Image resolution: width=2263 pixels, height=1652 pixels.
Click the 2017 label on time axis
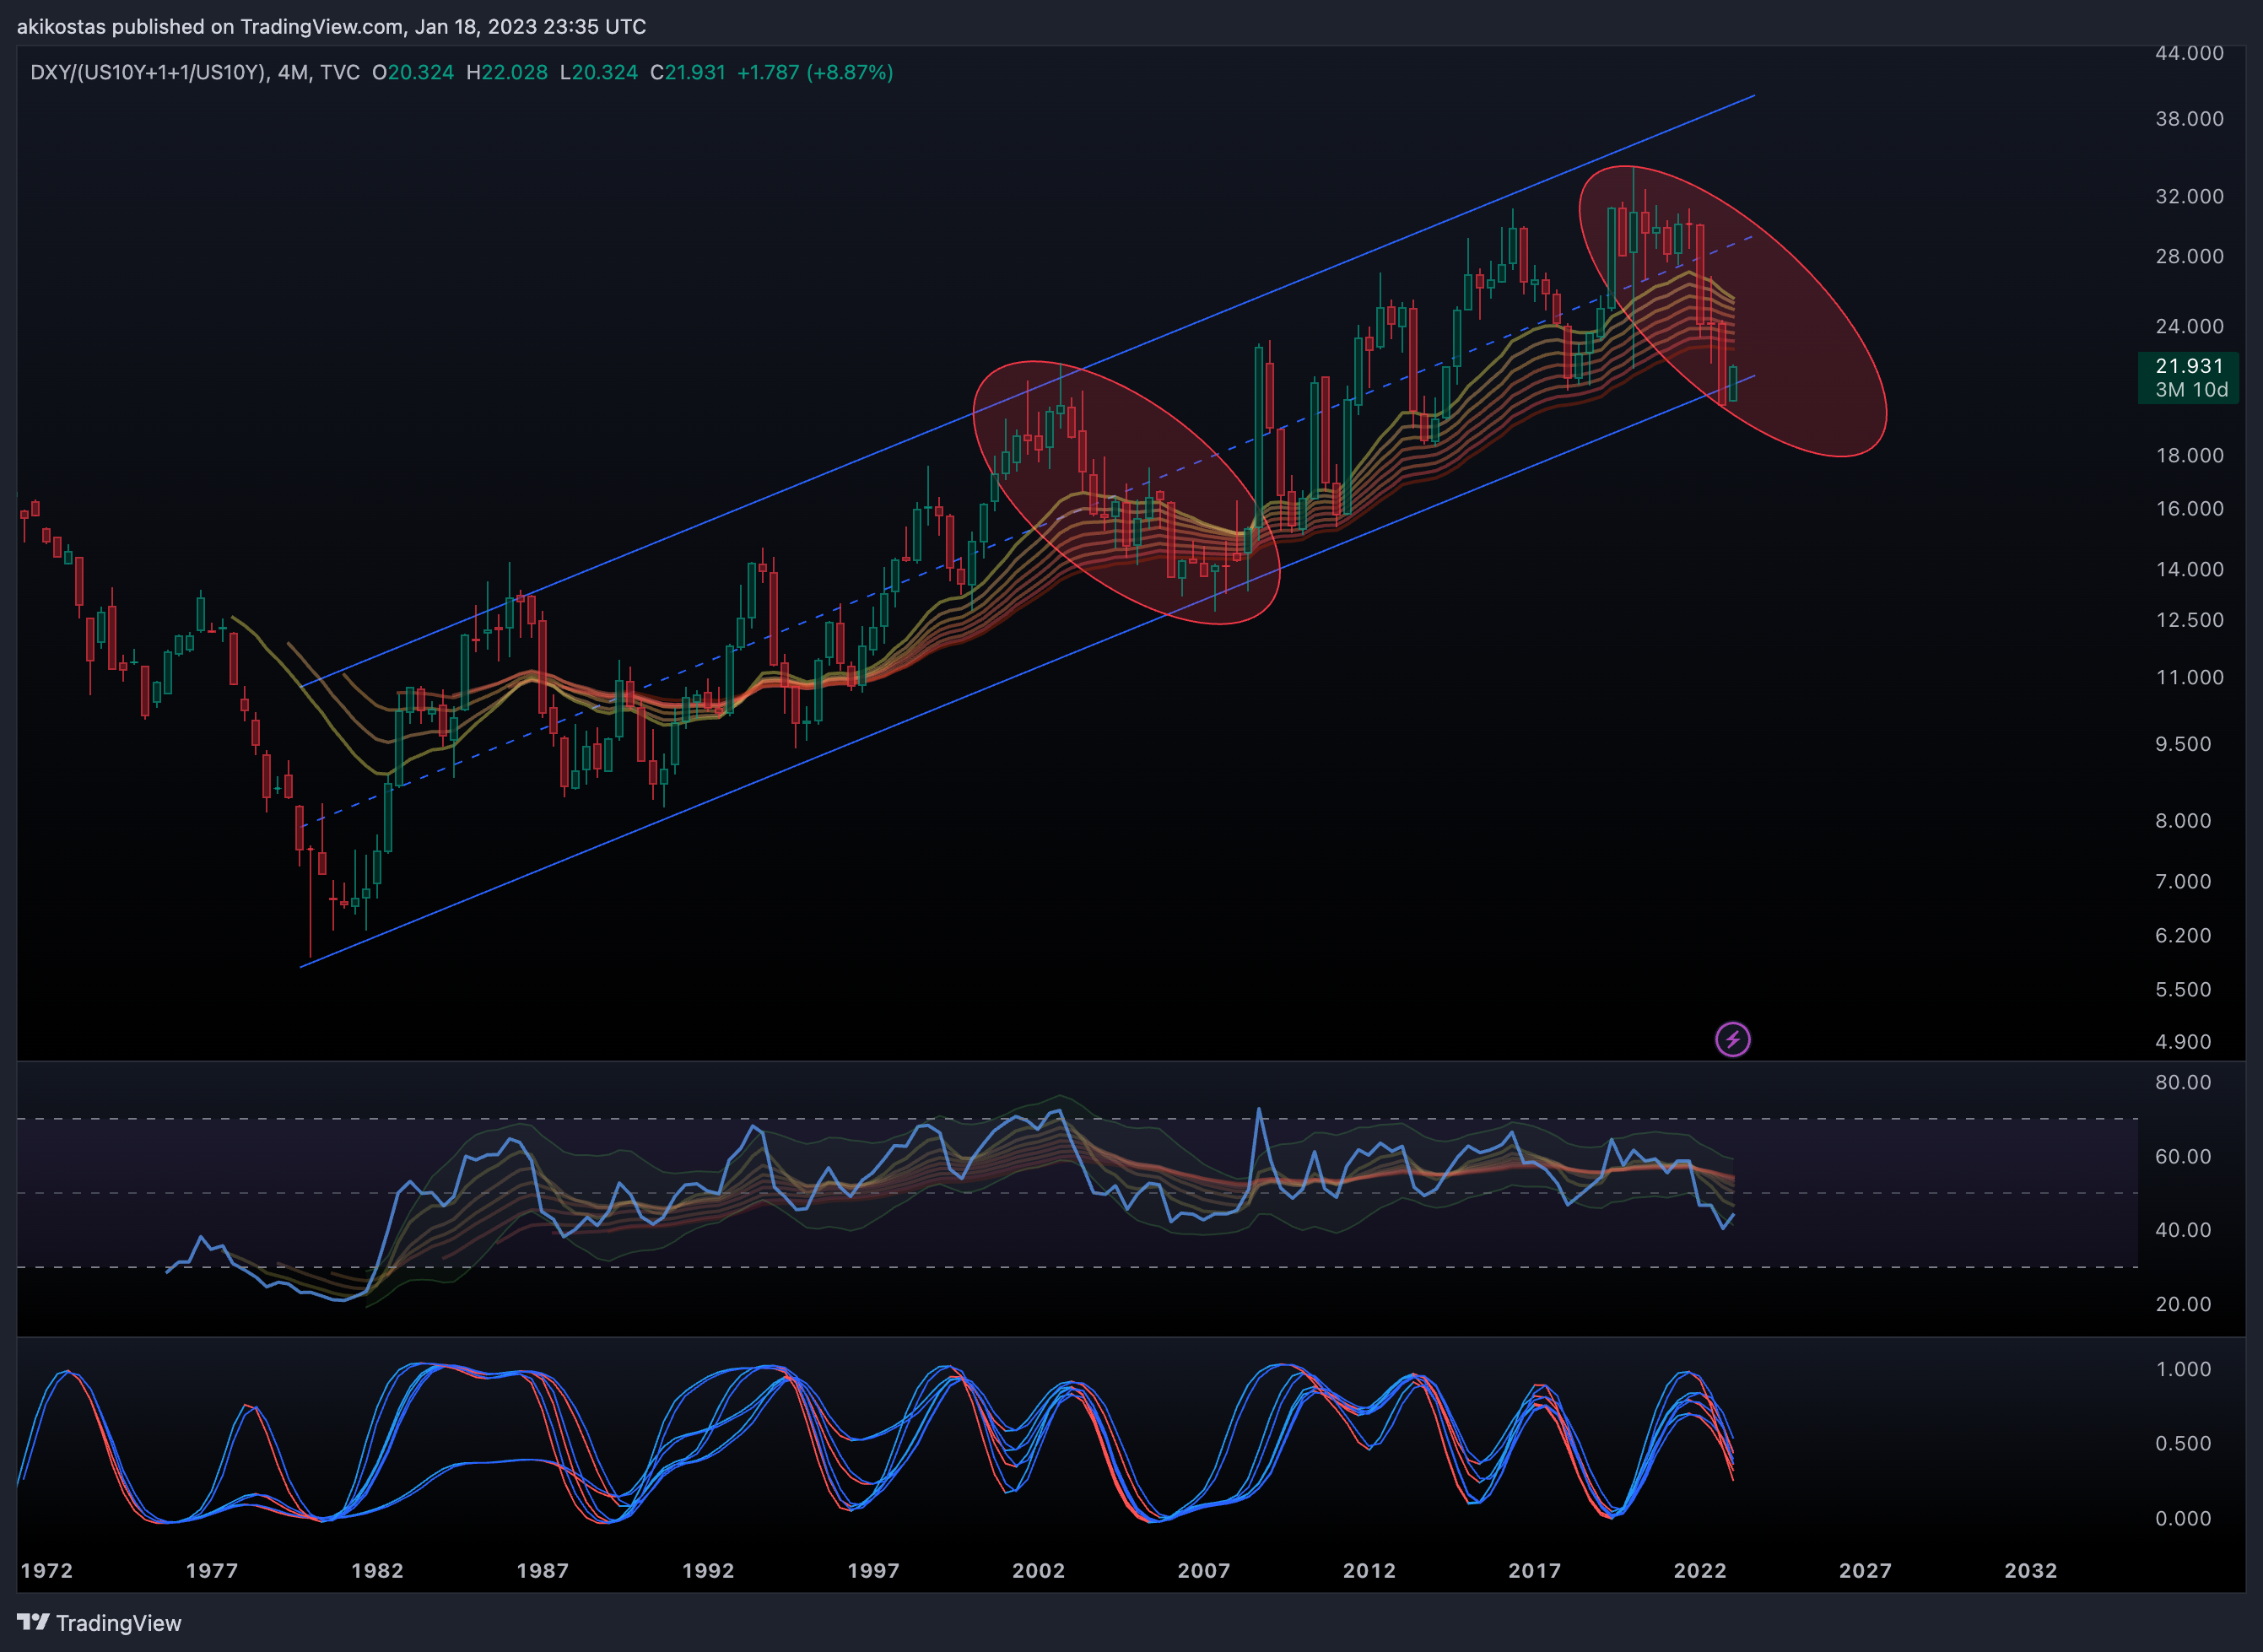tap(1535, 1570)
